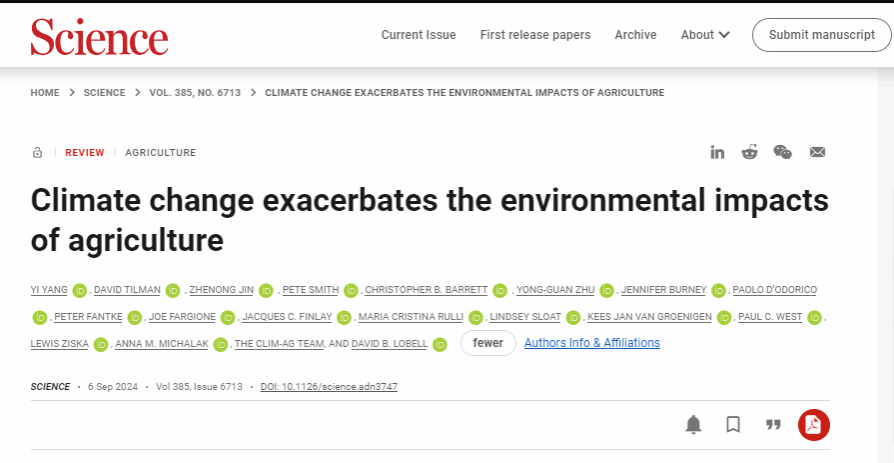This screenshot has width=894, height=463.
Task: Share article via WeChat icon
Action: (783, 152)
